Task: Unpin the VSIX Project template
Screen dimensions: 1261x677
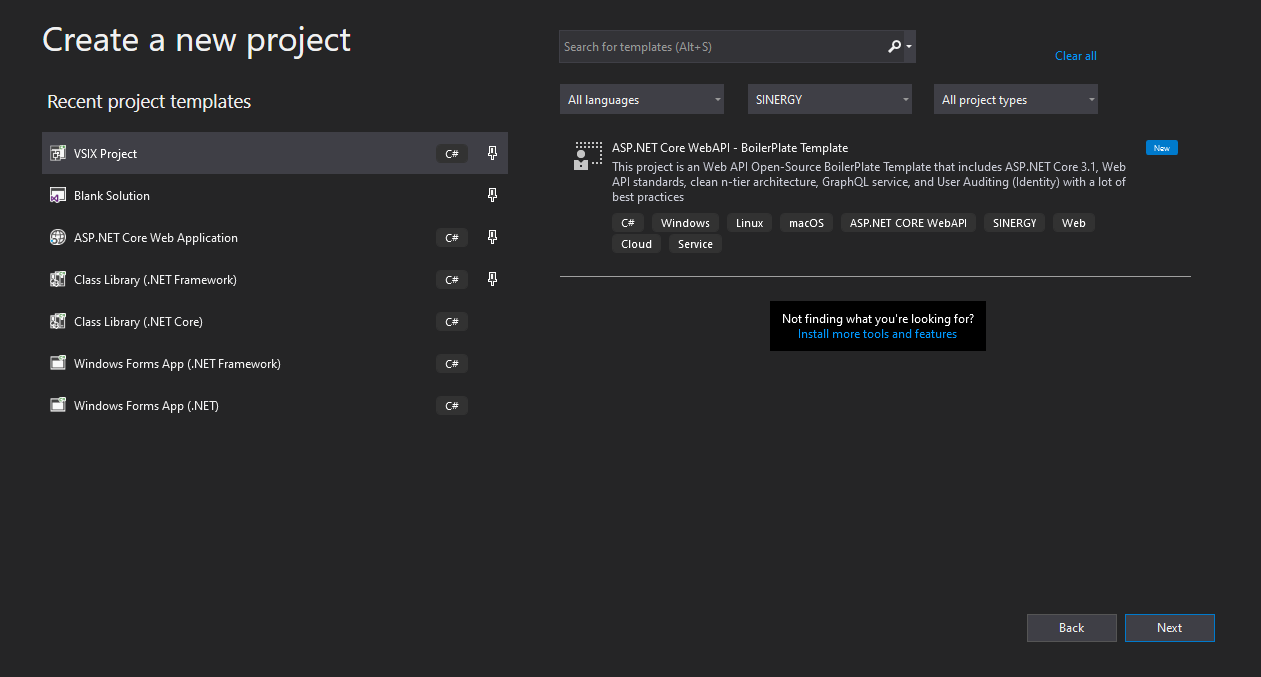Action: click(492, 154)
